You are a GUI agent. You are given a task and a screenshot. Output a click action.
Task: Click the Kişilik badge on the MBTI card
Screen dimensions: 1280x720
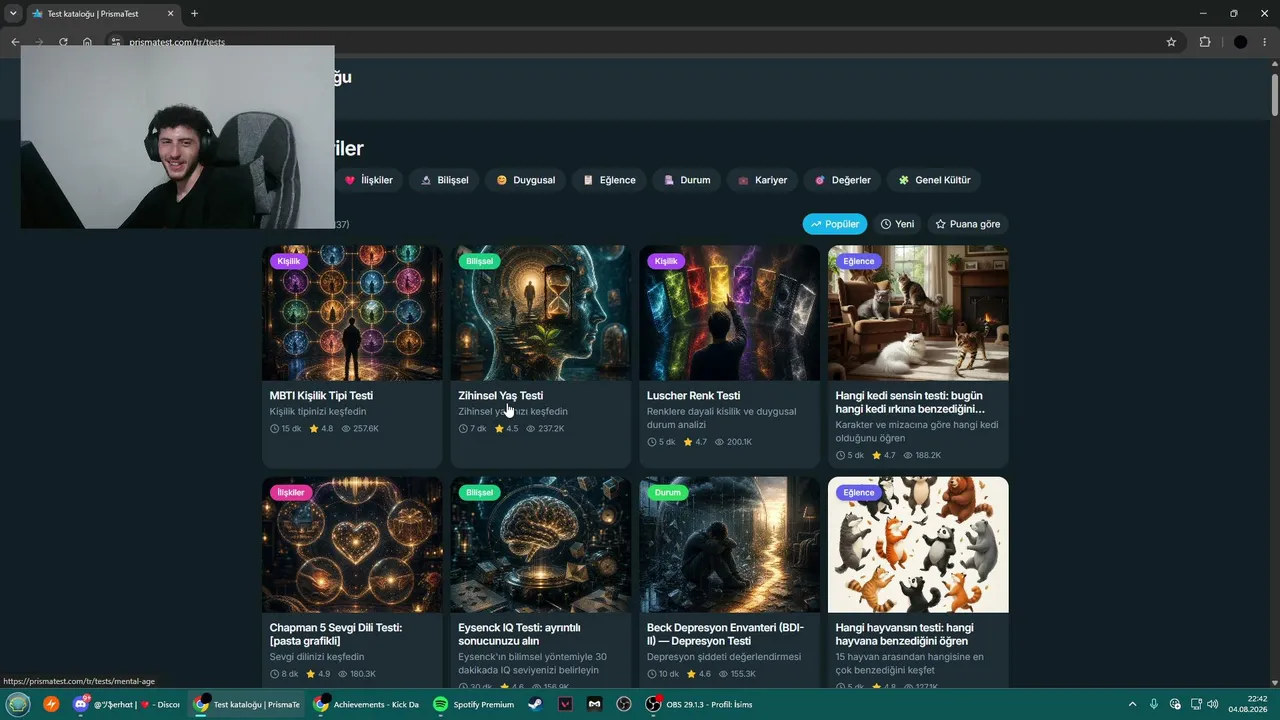[289, 261]
